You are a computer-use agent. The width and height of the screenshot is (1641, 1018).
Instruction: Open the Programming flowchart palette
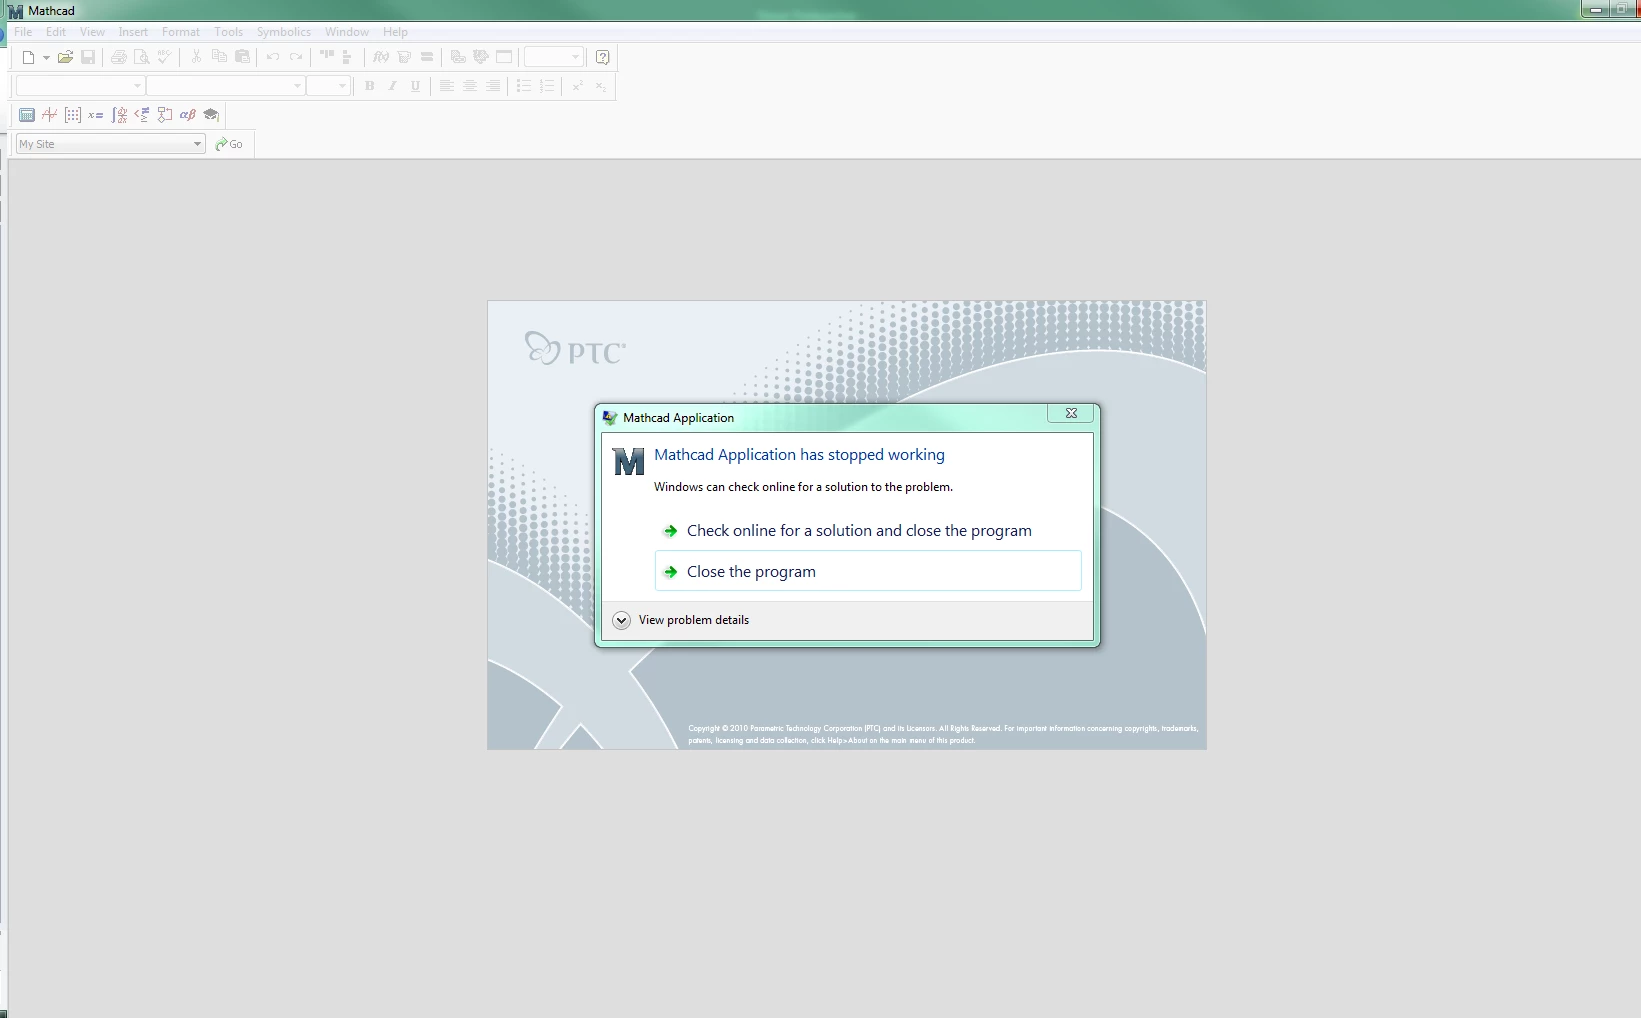click(165, 115)
